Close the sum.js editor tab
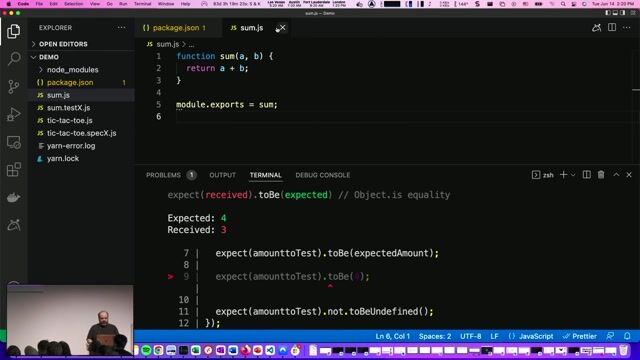The image size is (640, 360). pyautogui.click(x=282, y=28)
